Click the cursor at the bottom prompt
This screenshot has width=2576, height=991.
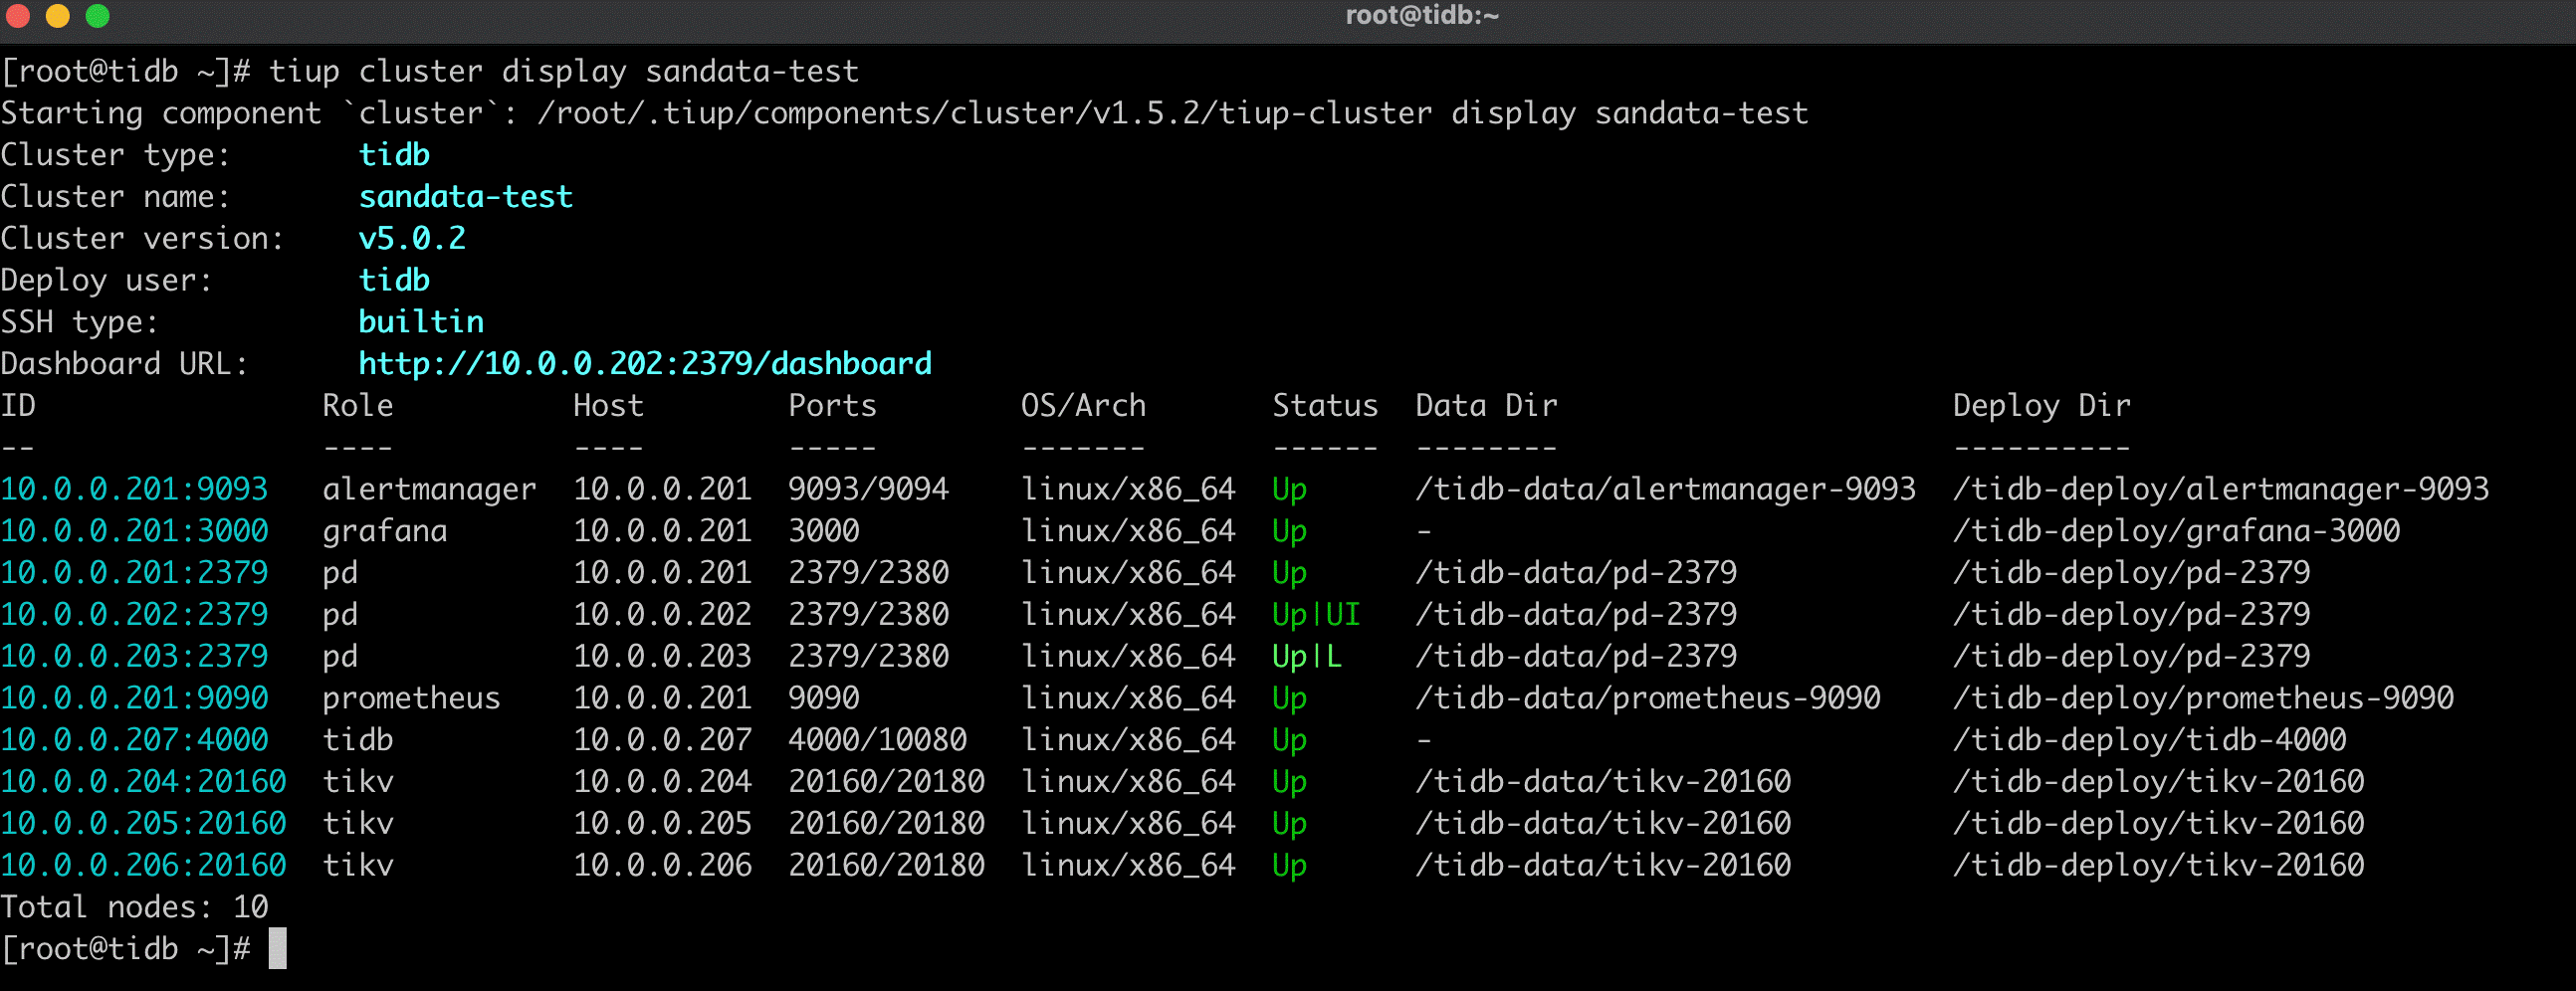(277, 948)
